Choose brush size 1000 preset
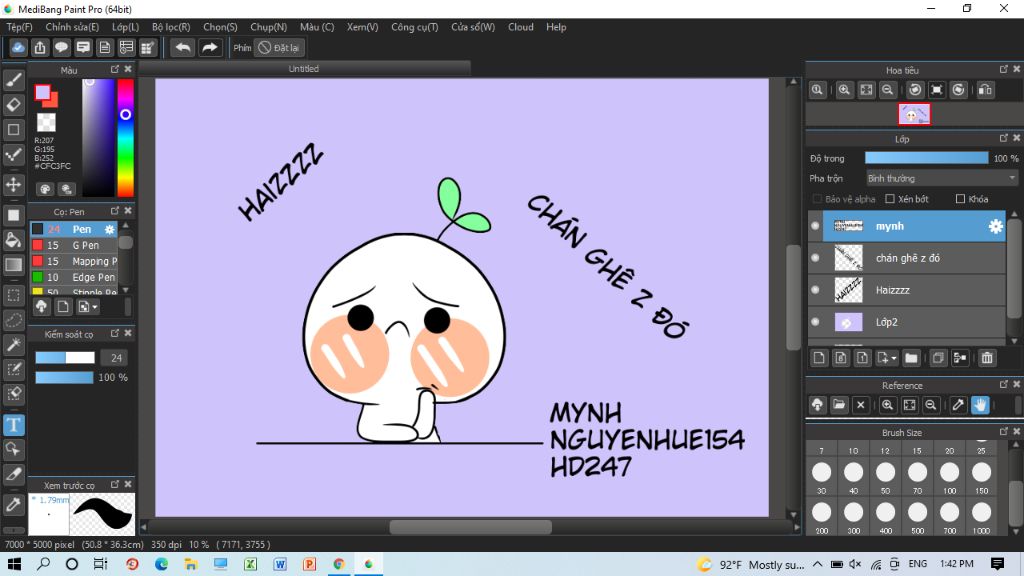Viewport: 1024px width, 576px height. coord(981,518)
